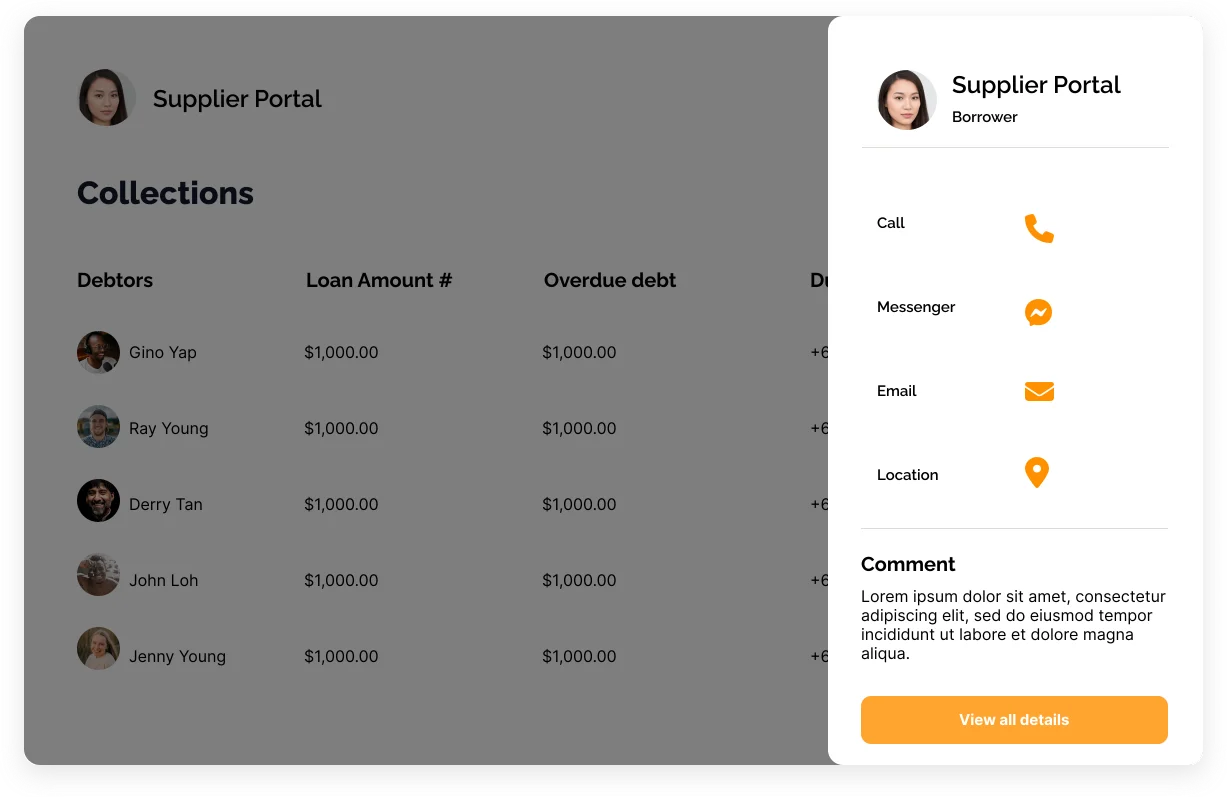Select Gino Yap's profile picture
Viewport: 1227px width, 797px height.
(98, 352)
